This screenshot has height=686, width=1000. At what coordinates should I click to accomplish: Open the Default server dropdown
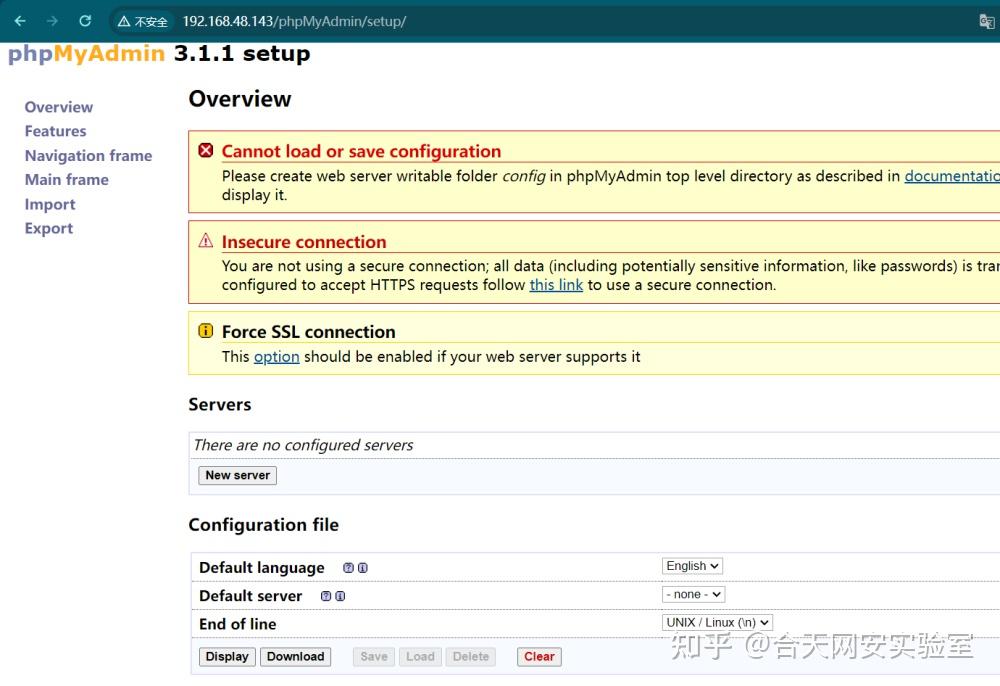[692, 593]
